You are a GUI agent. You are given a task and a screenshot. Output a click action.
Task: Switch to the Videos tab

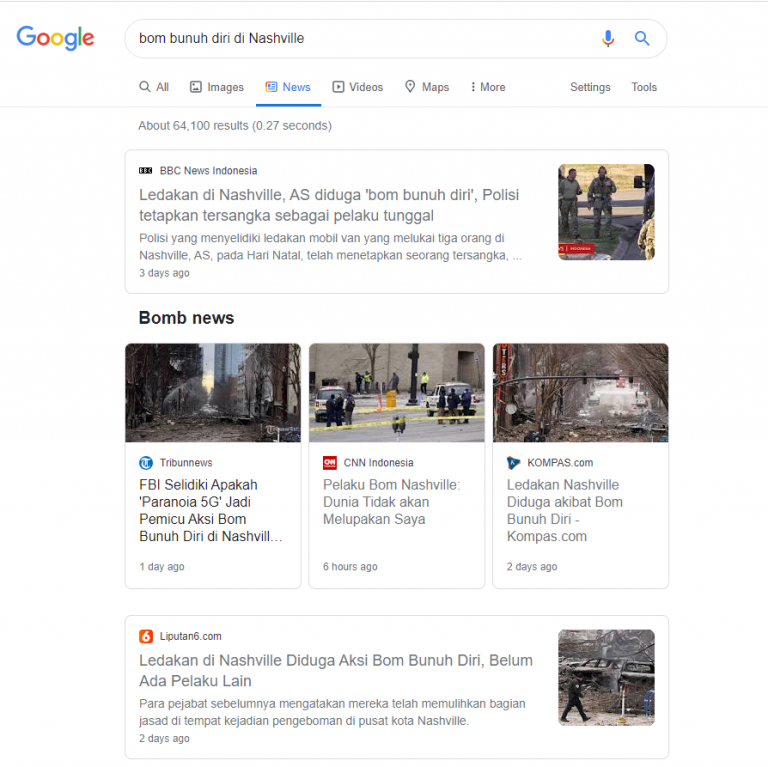pos(358,87)
